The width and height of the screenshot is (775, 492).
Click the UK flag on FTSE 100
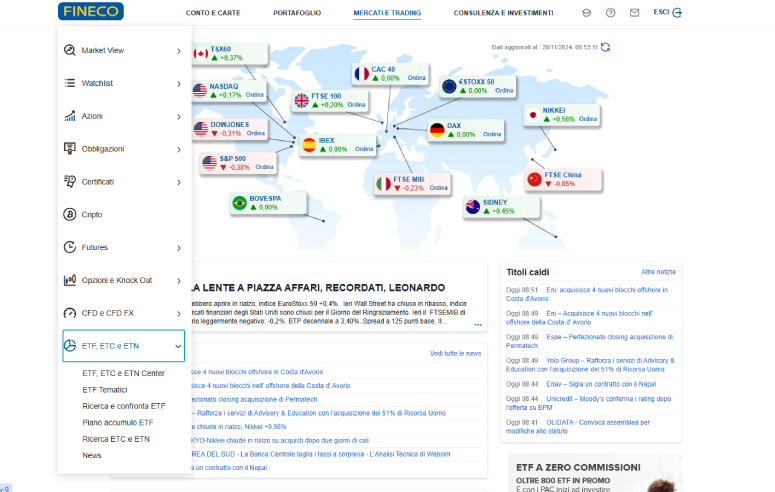[301, 100]
